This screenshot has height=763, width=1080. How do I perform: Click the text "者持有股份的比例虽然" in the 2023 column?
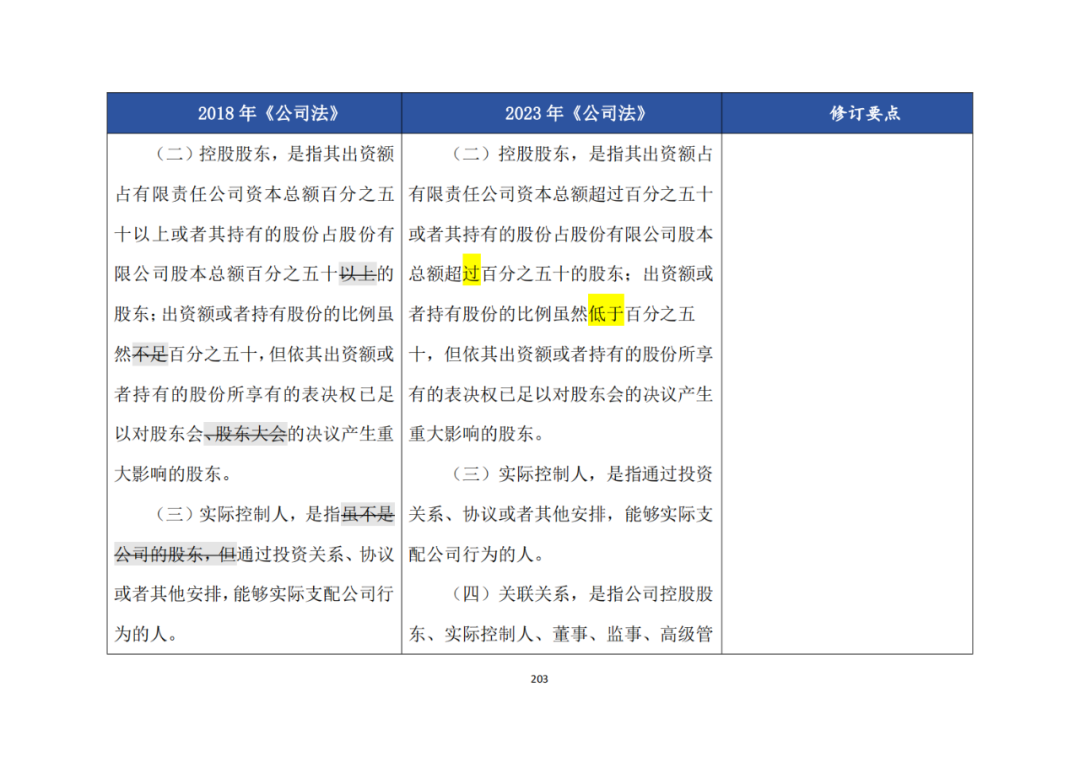click(x=498, y=314)
